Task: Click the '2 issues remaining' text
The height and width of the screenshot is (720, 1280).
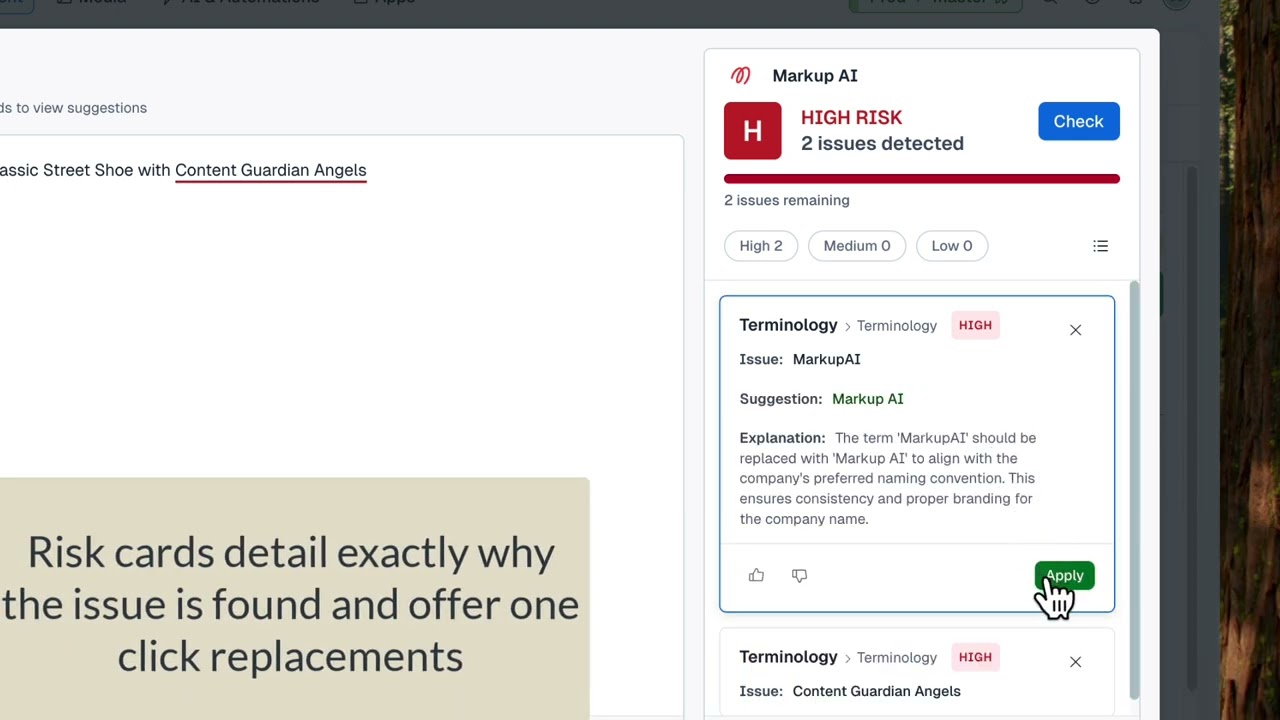Action: coord(787,200)
